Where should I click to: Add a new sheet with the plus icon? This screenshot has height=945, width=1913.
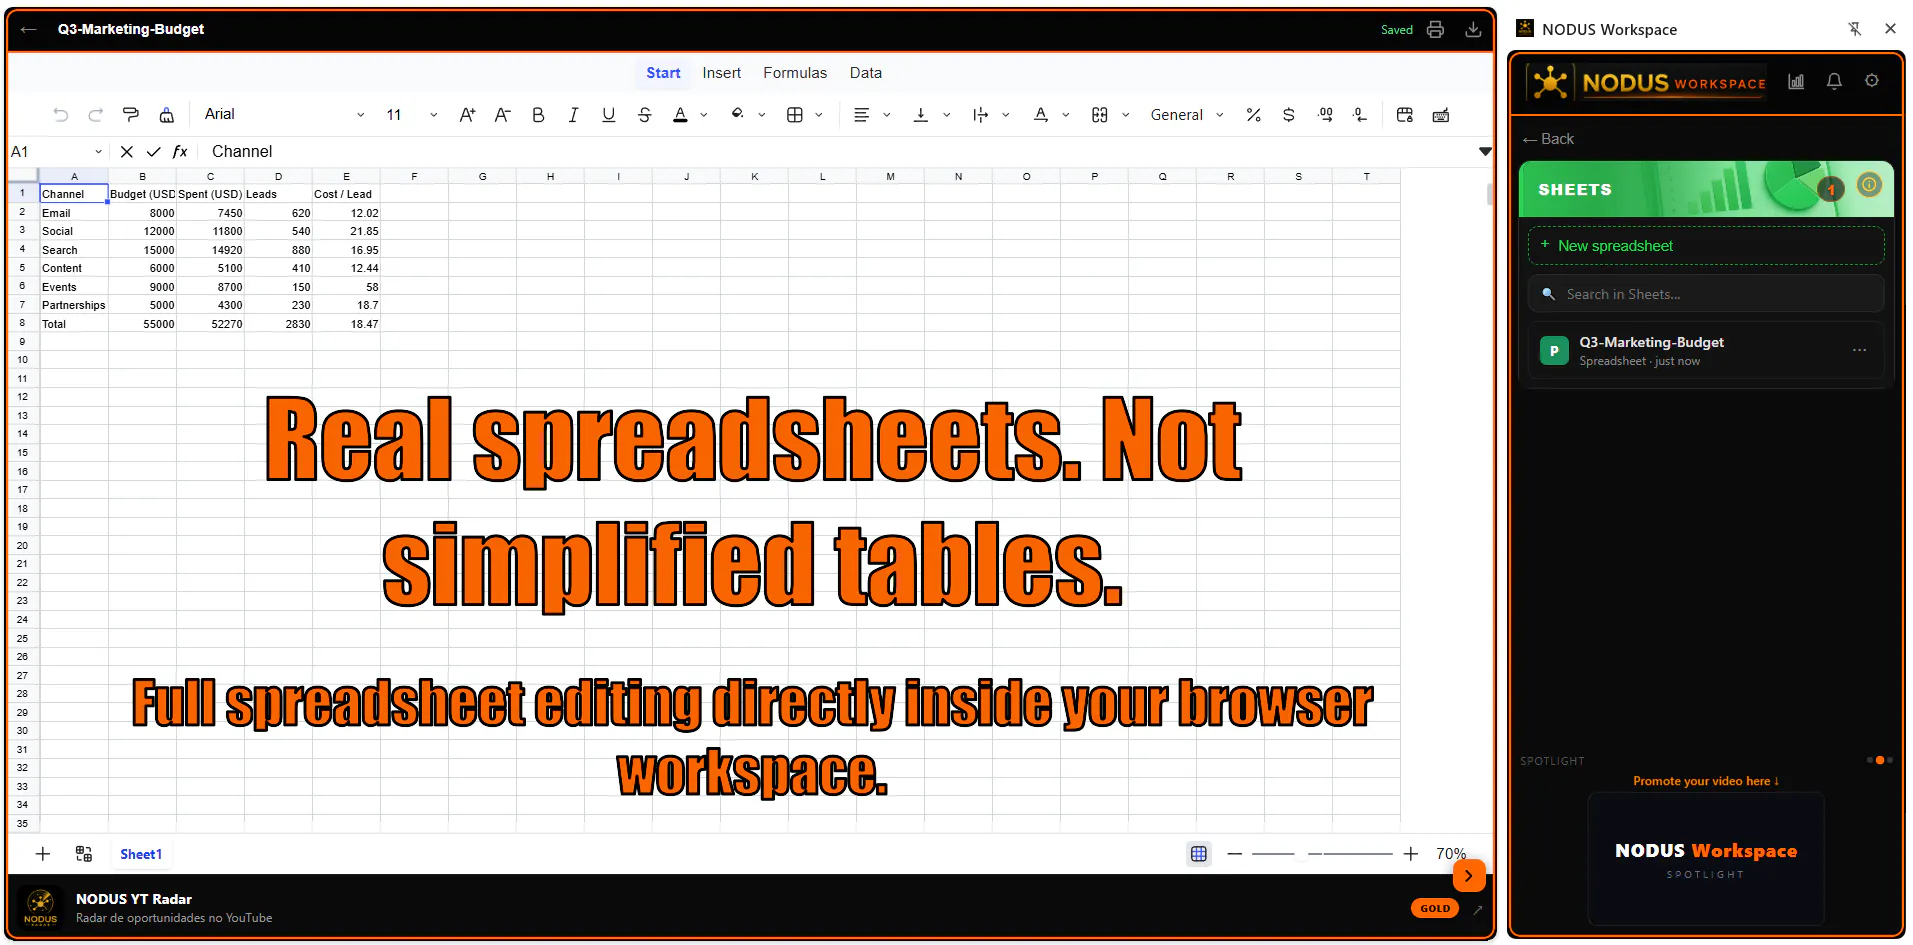pyautogui.click(x=43, y=854)
